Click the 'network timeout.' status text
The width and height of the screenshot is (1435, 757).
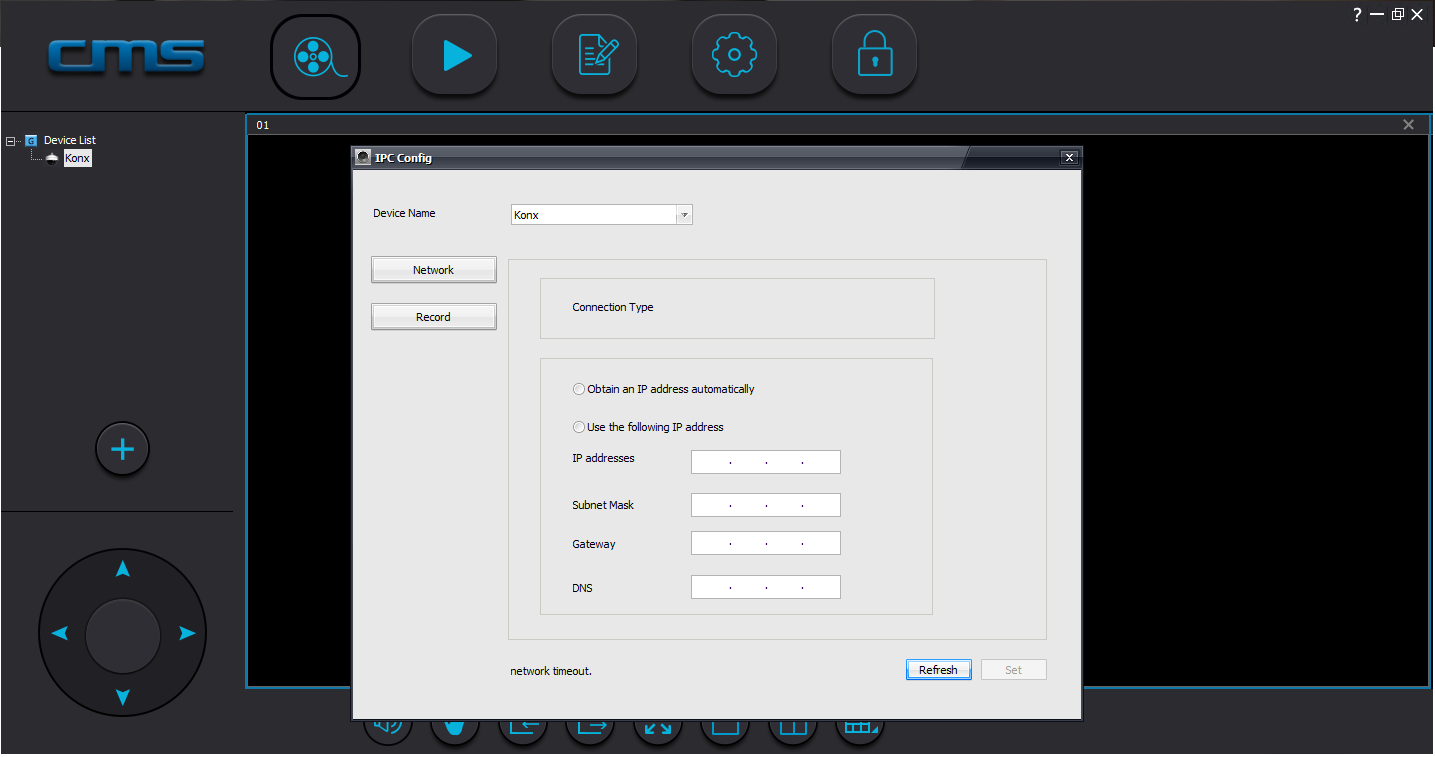(x=551, y=671)
